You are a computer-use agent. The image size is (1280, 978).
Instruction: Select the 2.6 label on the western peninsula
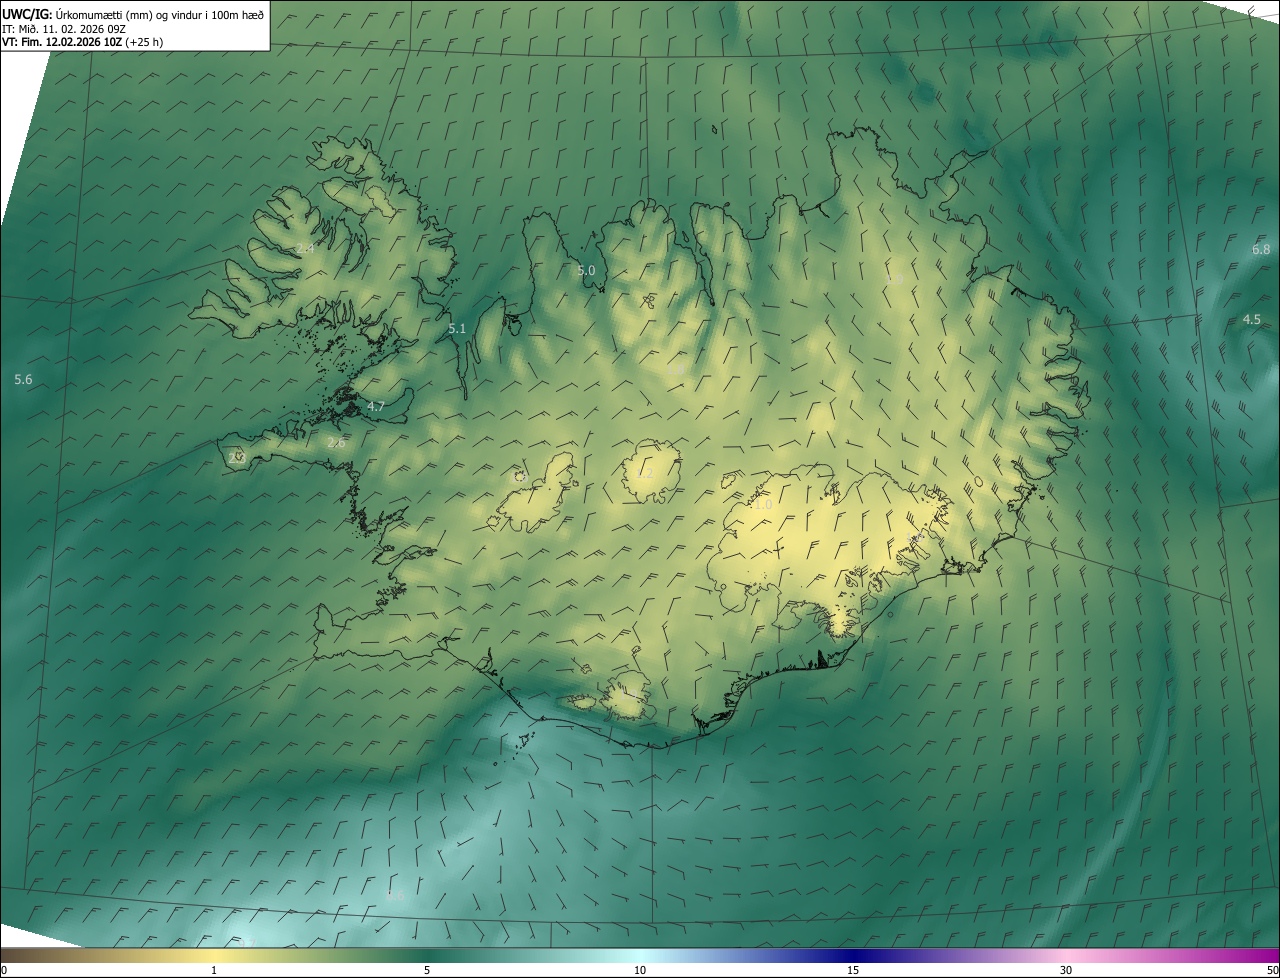pos(337,443)
